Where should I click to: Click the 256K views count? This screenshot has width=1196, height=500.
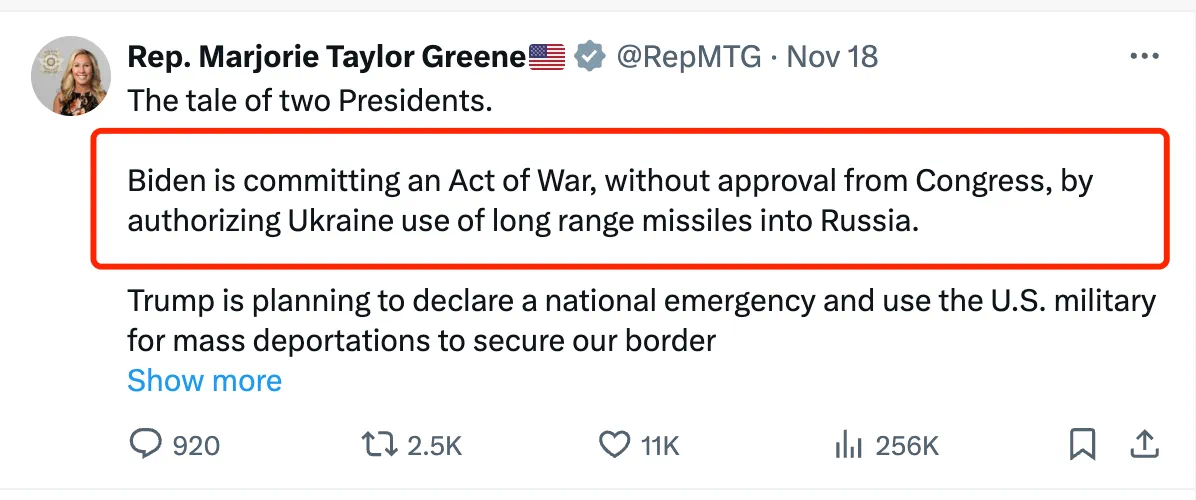click(907, 446)
